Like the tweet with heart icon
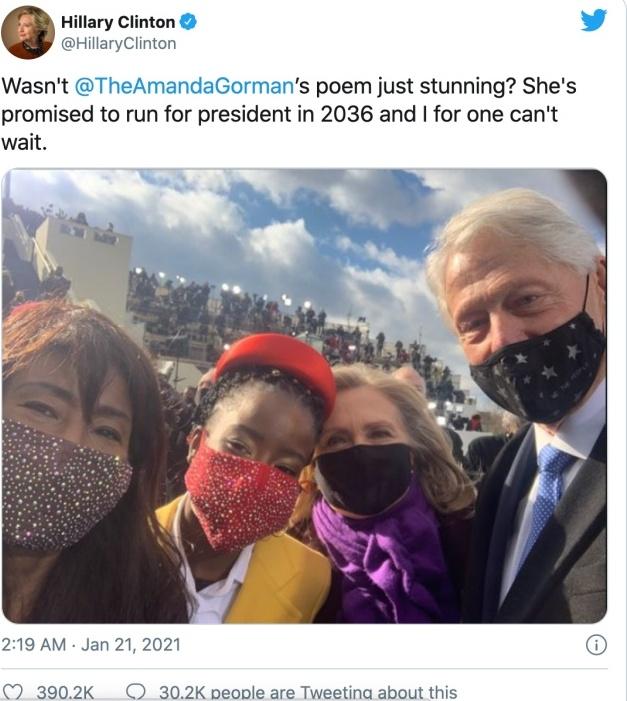The image size is (627, 701). 13,692
